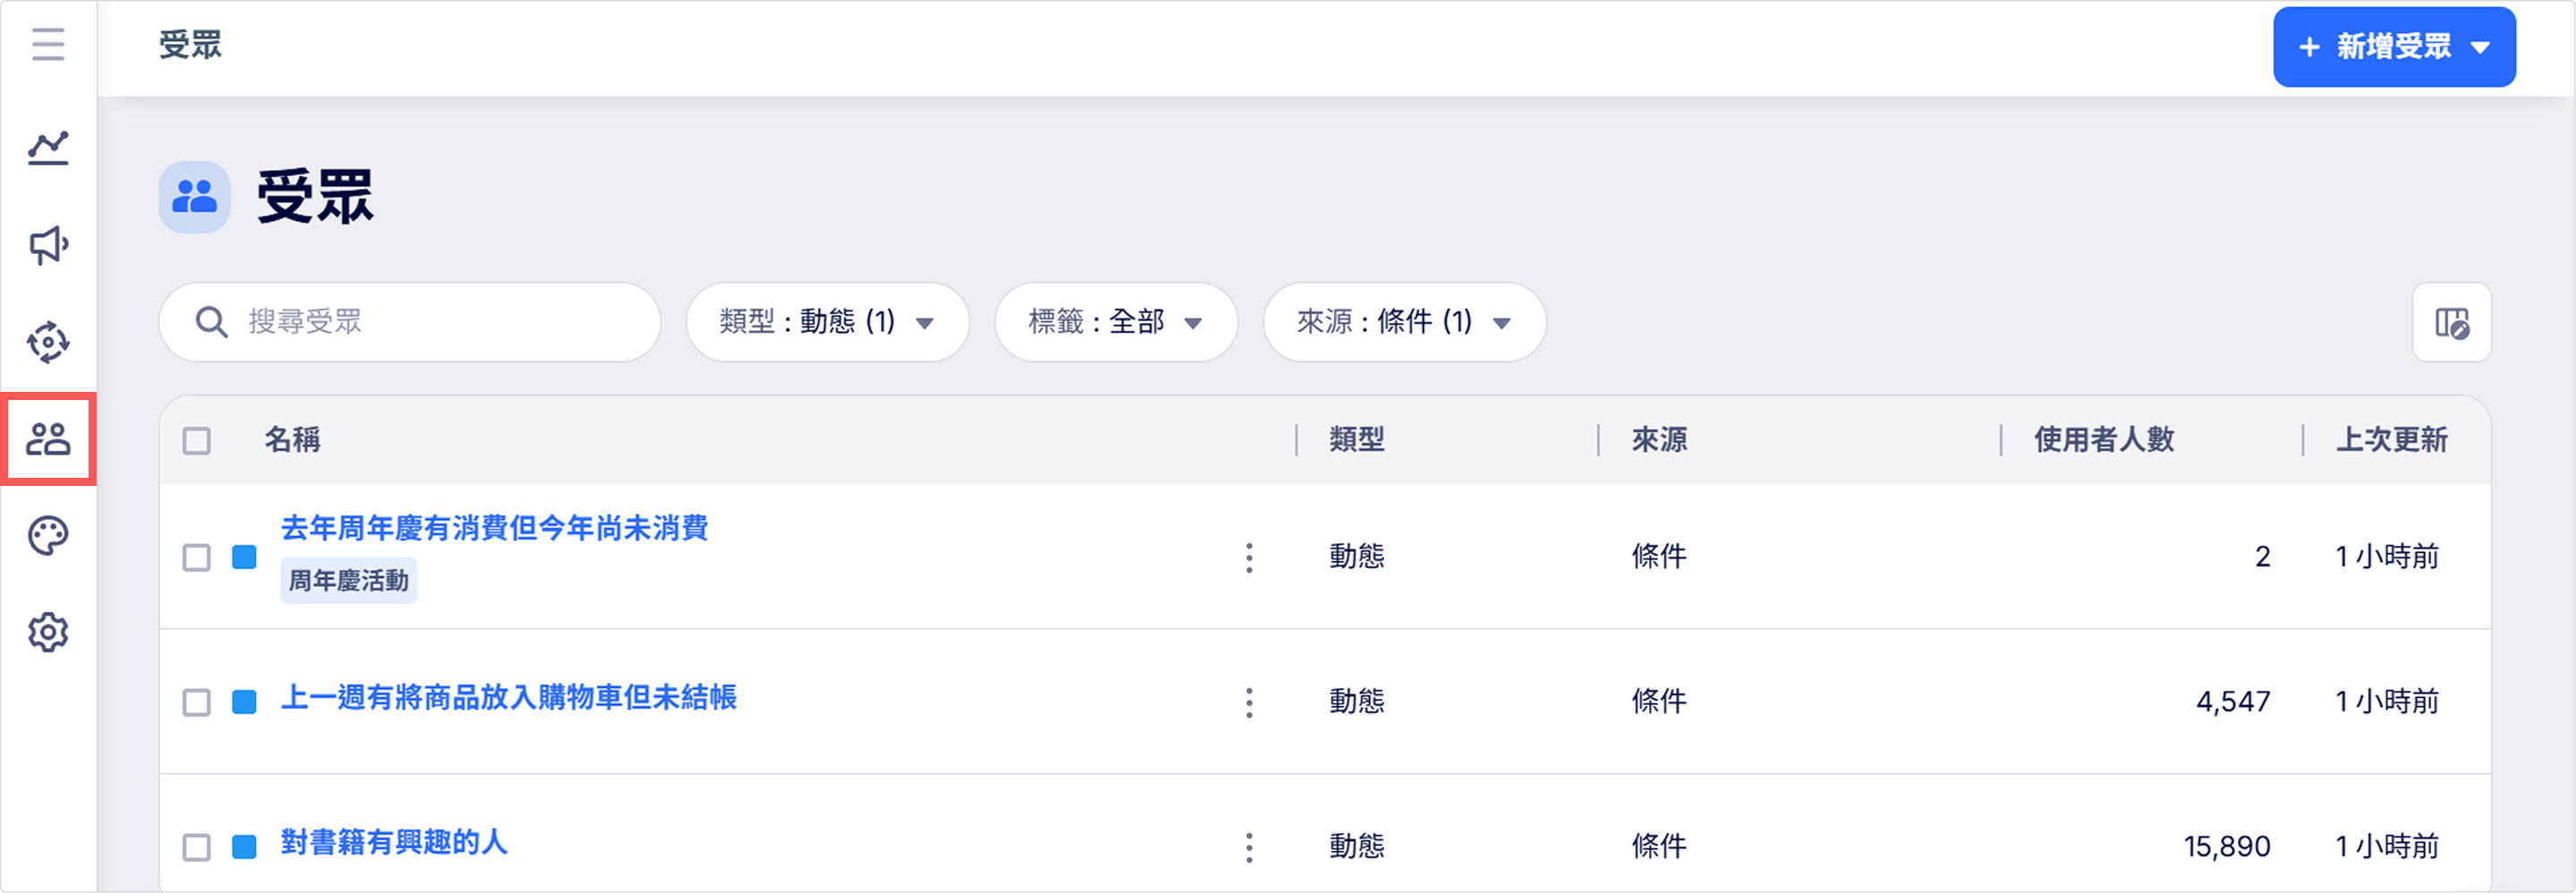Click the 搜尋受眾 search field

(x=410, y=322)
